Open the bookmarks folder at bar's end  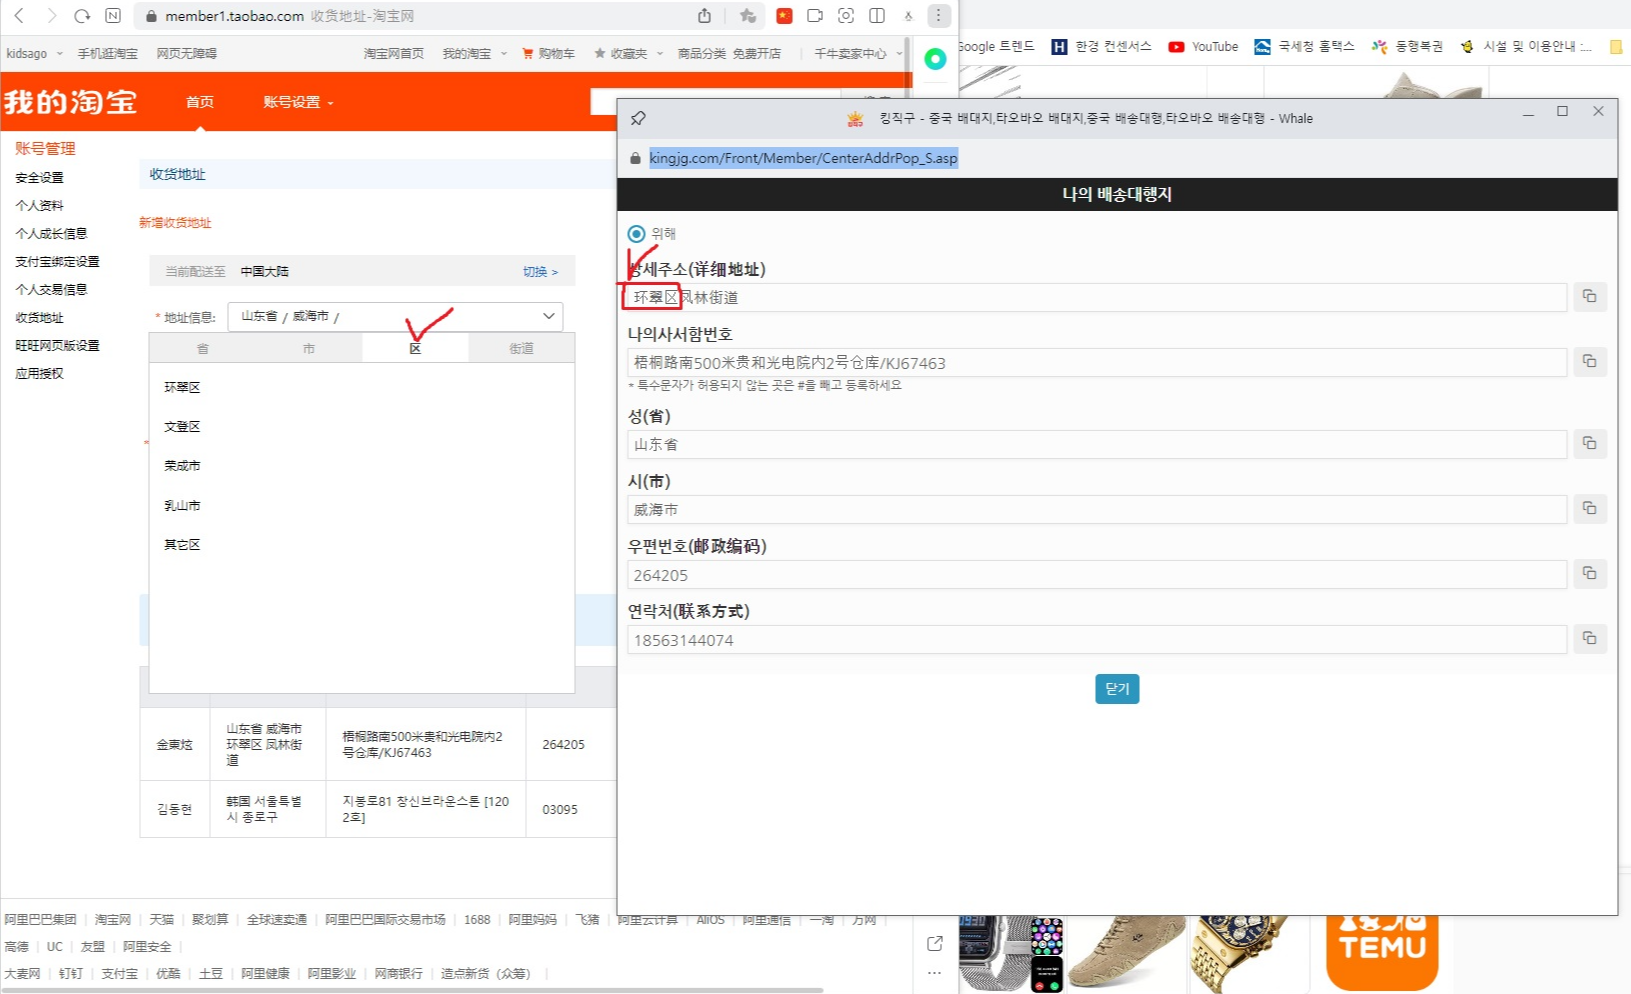[1616, 47]
